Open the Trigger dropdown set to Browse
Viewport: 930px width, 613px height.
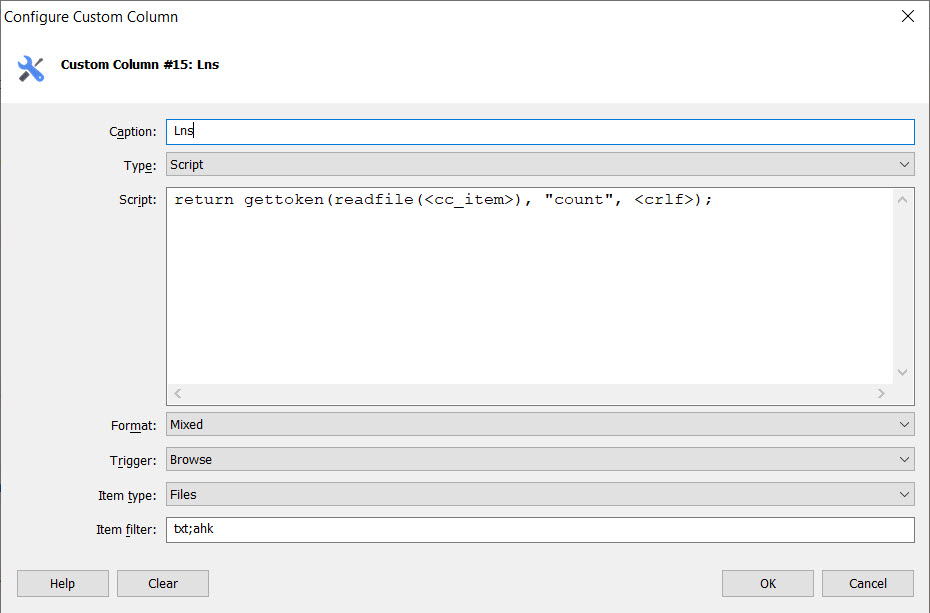coord(540,460)
